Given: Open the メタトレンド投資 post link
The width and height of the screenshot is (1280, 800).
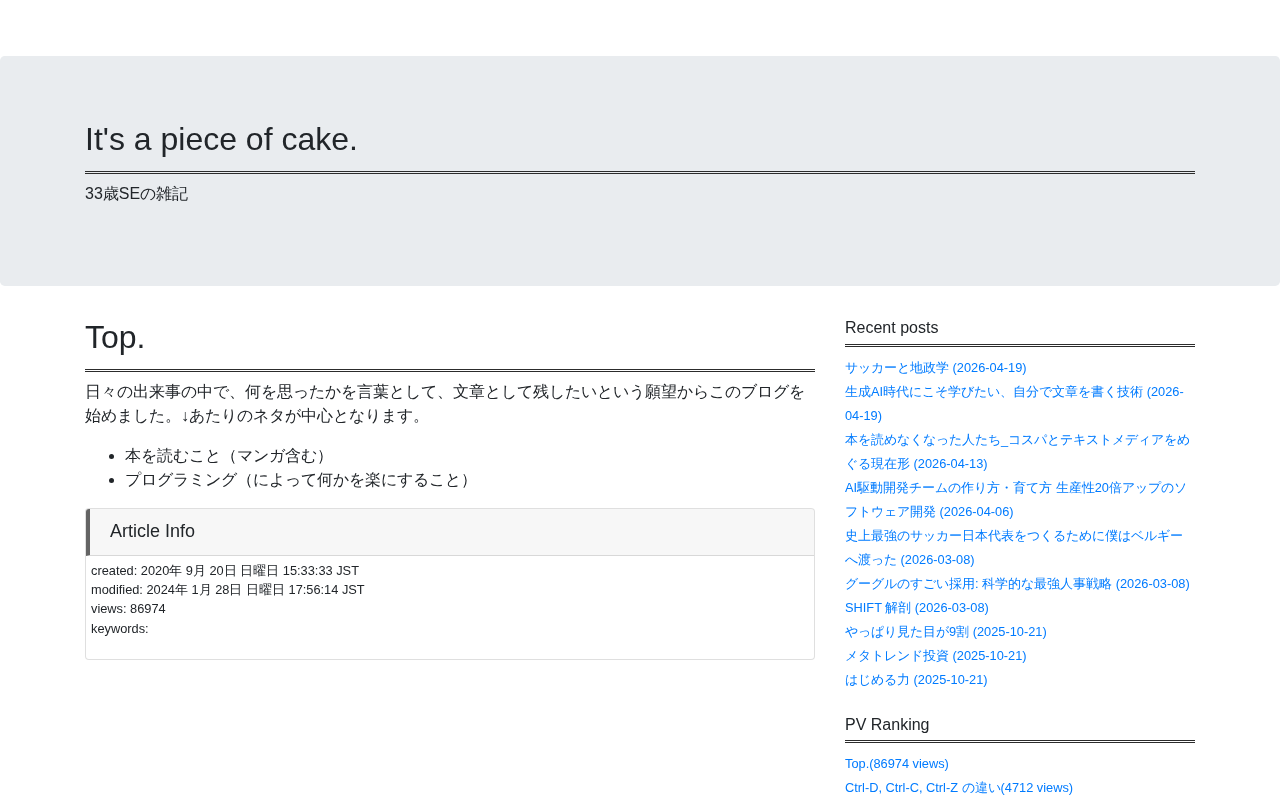Looking at the screenshot, I should click(x=935, y=656).
